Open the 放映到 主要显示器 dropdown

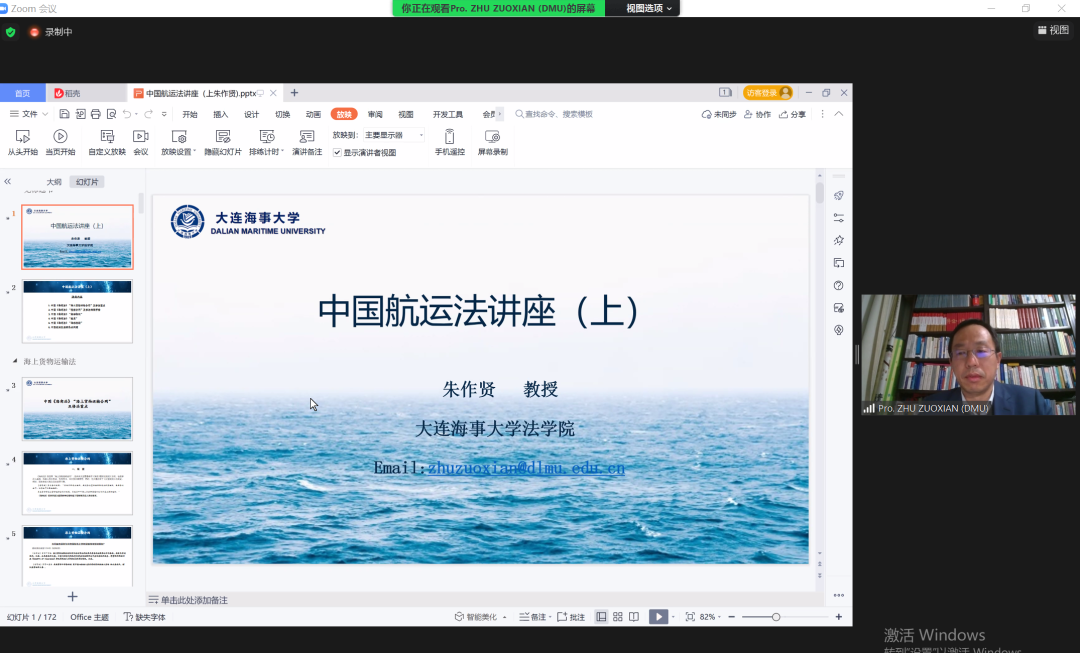(x=393, y=135)
